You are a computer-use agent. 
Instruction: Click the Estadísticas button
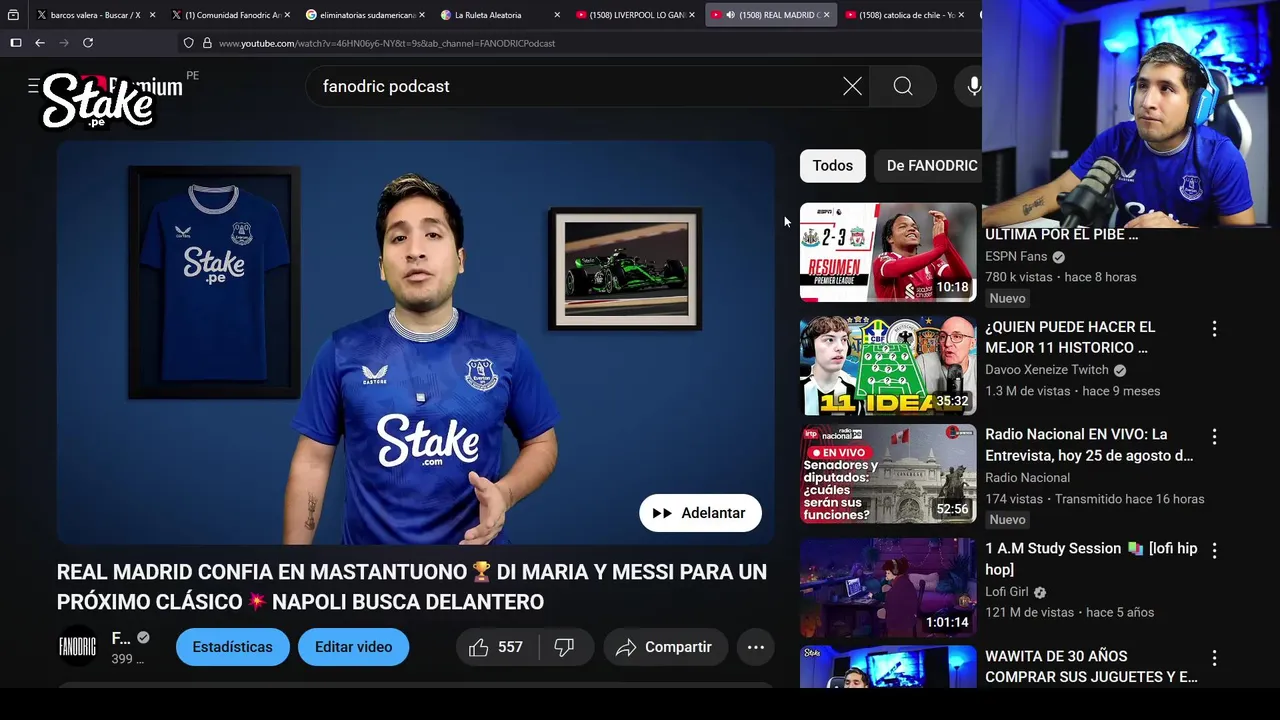click(233, 647)
